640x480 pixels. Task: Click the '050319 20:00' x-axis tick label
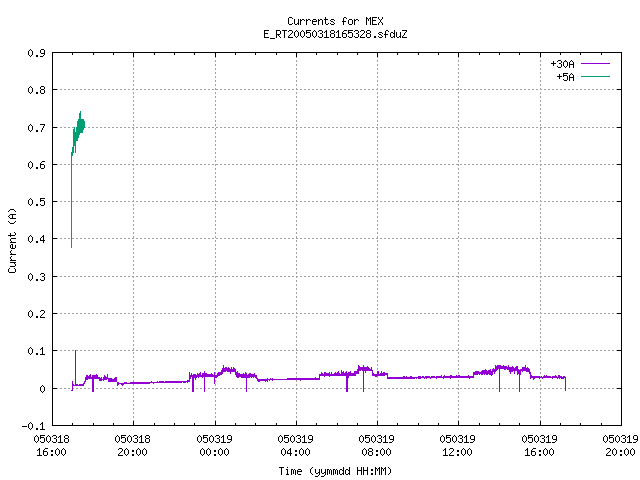click(620, 446)
